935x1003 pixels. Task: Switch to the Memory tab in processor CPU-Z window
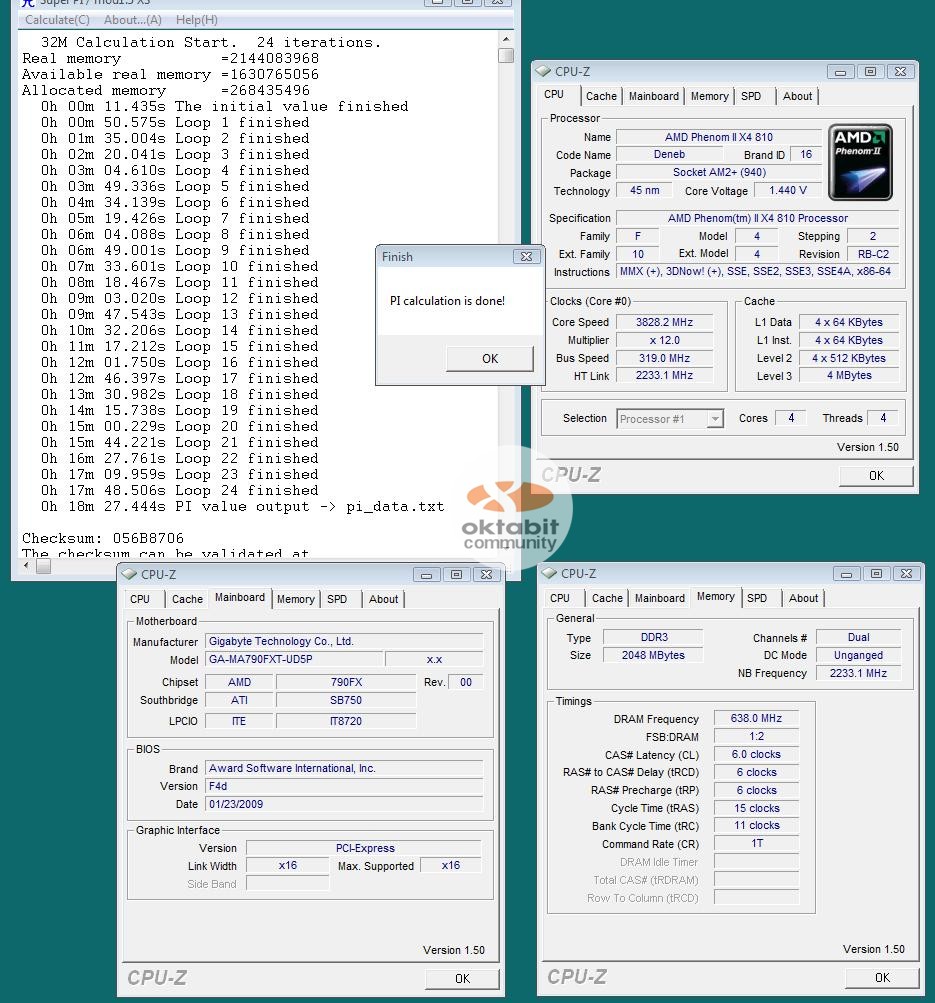click(709, 96)
